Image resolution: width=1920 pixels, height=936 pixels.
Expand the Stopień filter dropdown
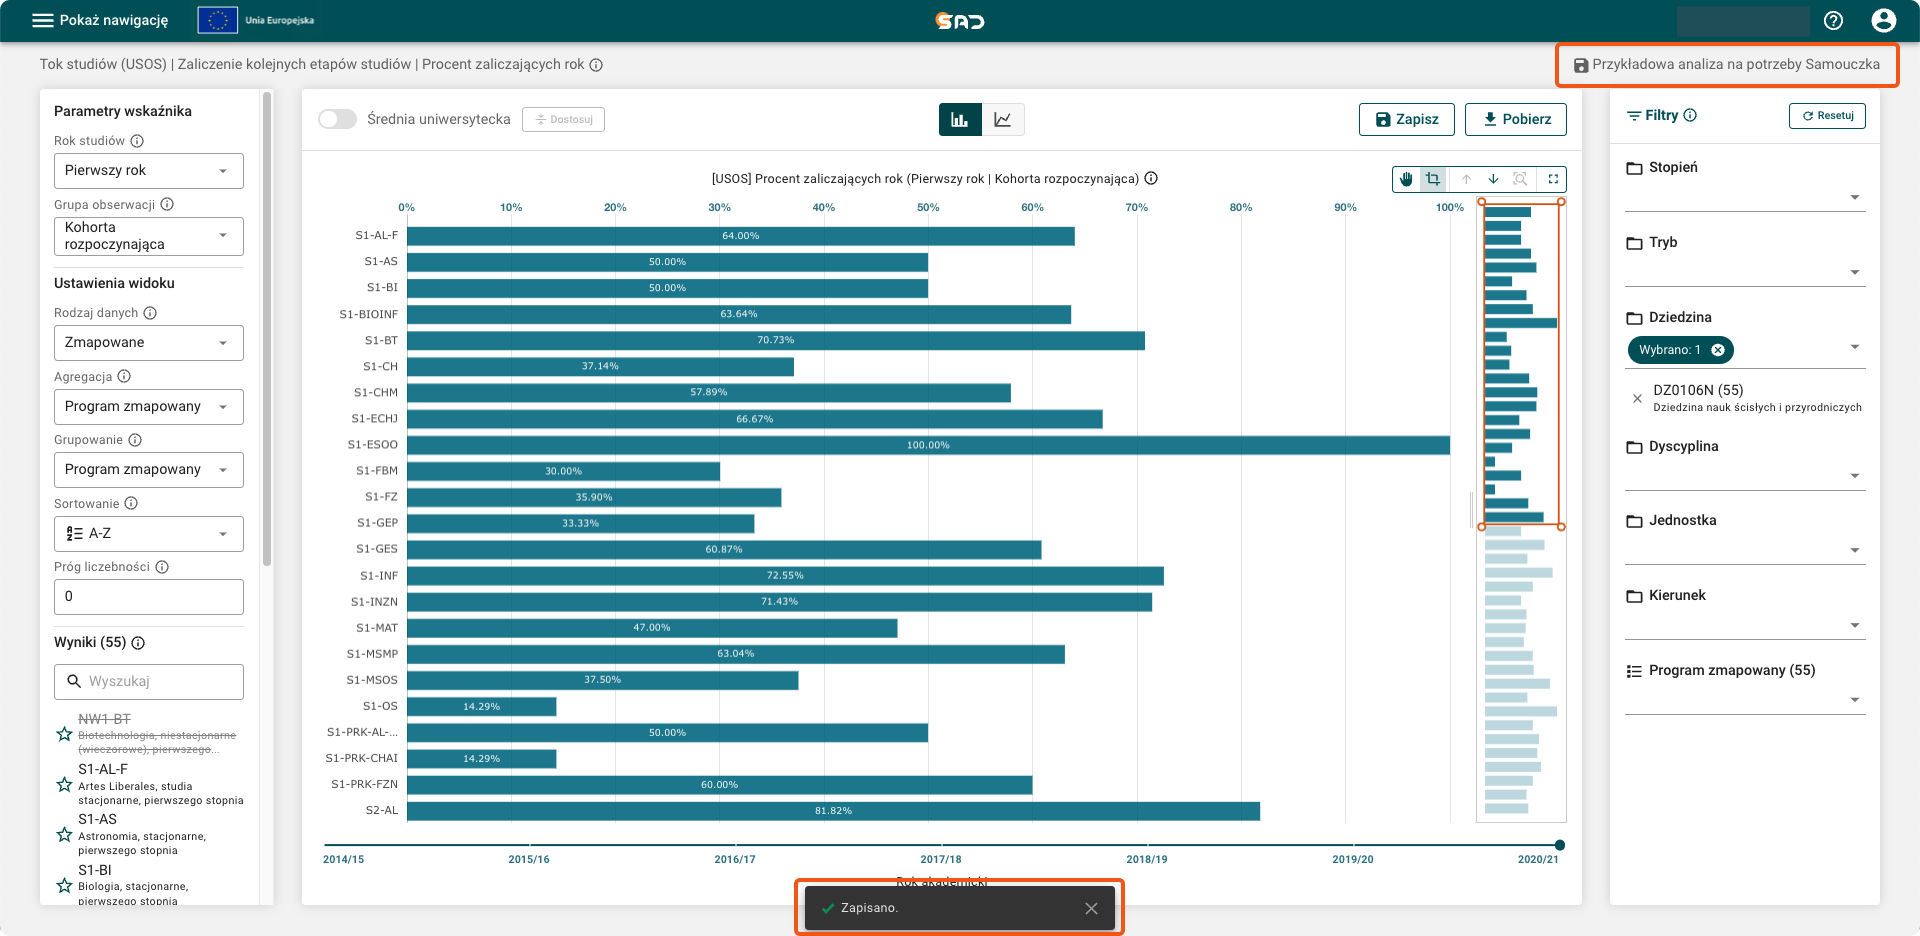tap(1745, 197)
